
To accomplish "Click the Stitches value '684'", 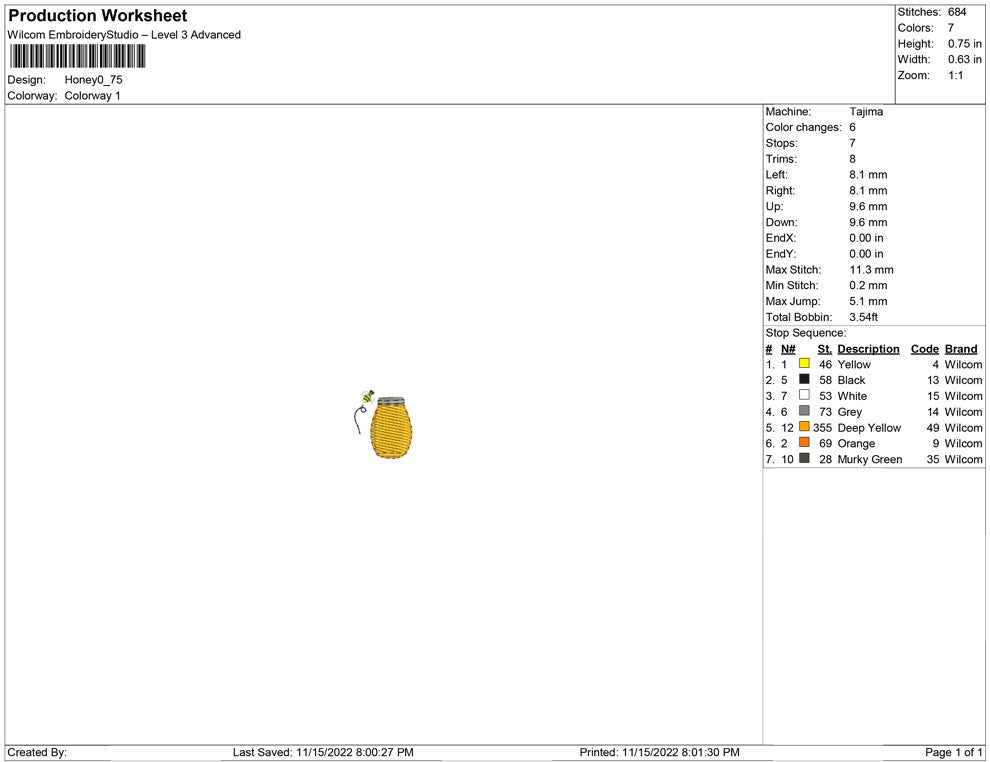I will click(957, 12).
